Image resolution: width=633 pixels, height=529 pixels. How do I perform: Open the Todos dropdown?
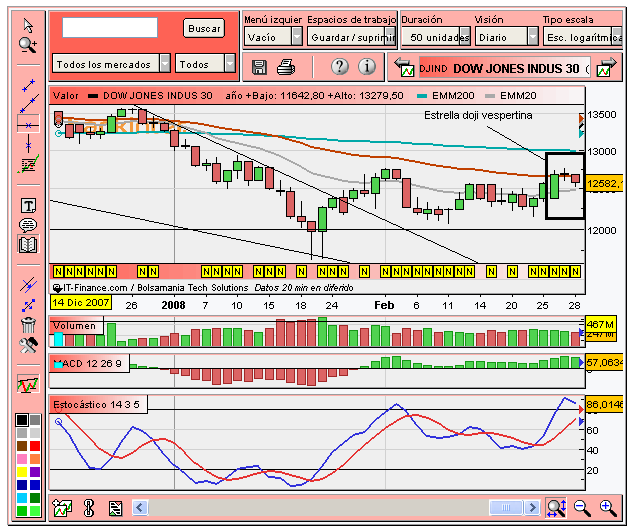click(x=205, y=64)
